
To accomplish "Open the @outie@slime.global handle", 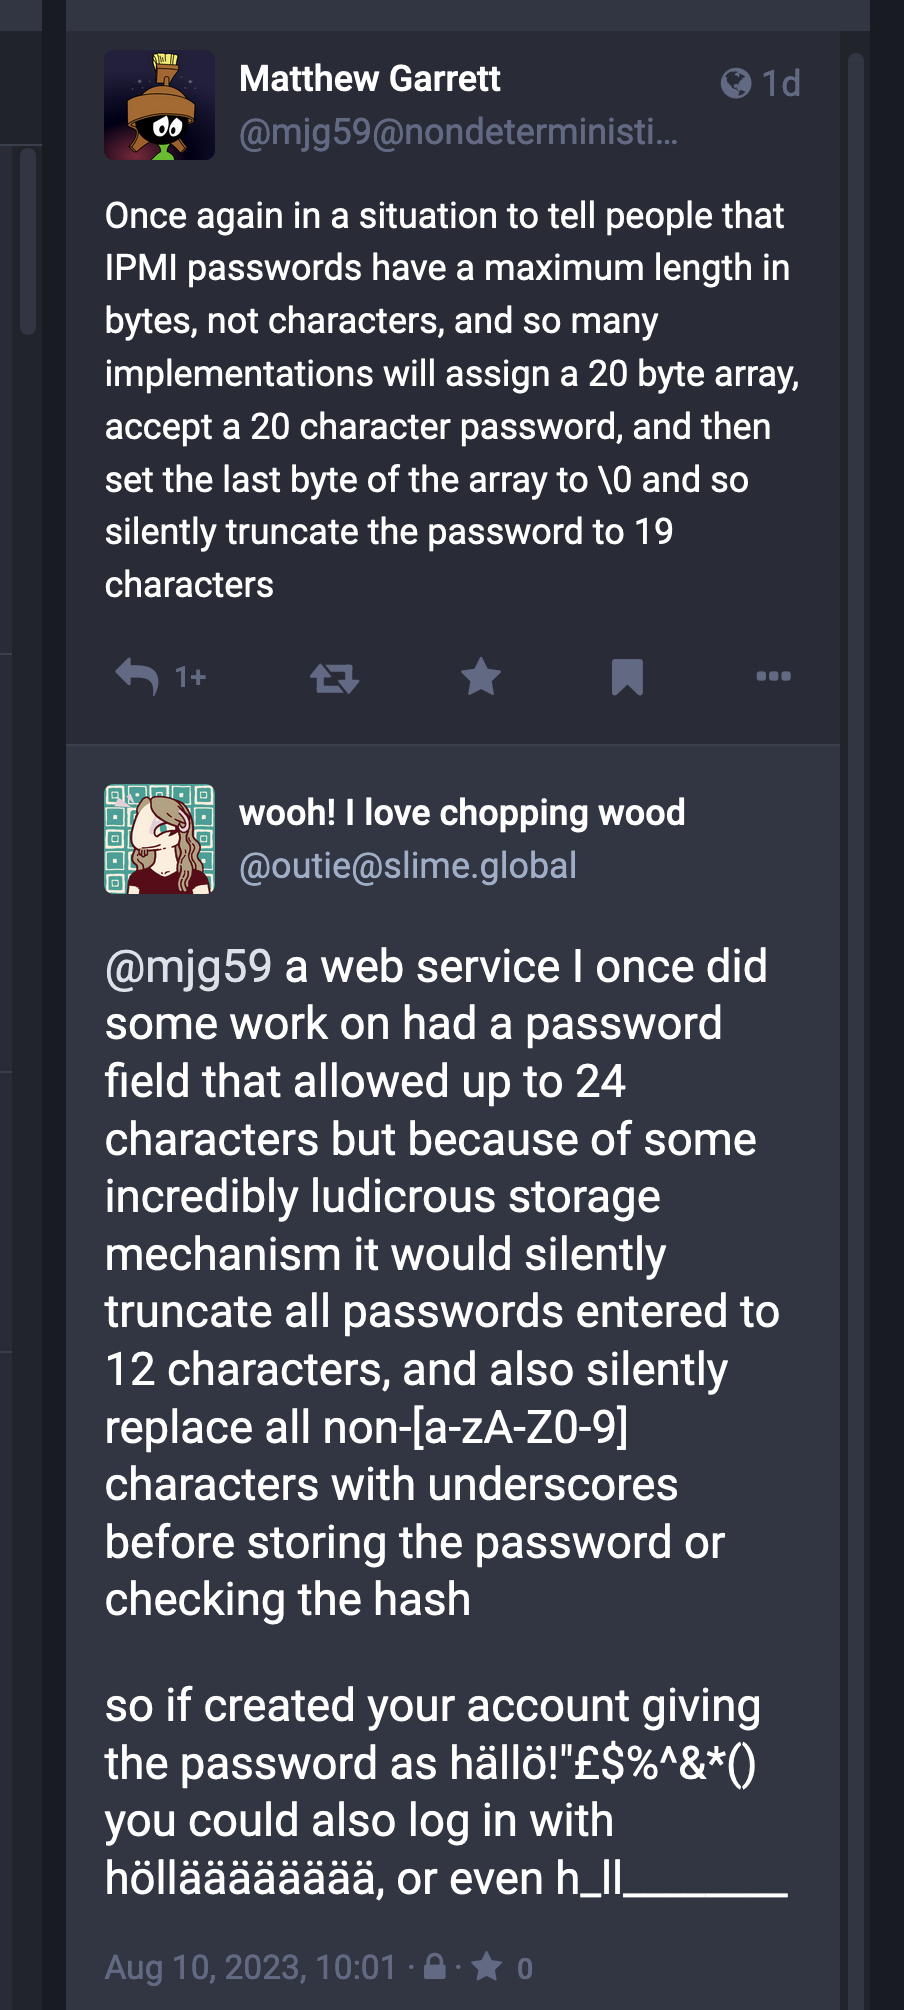I will click(408, 866).
